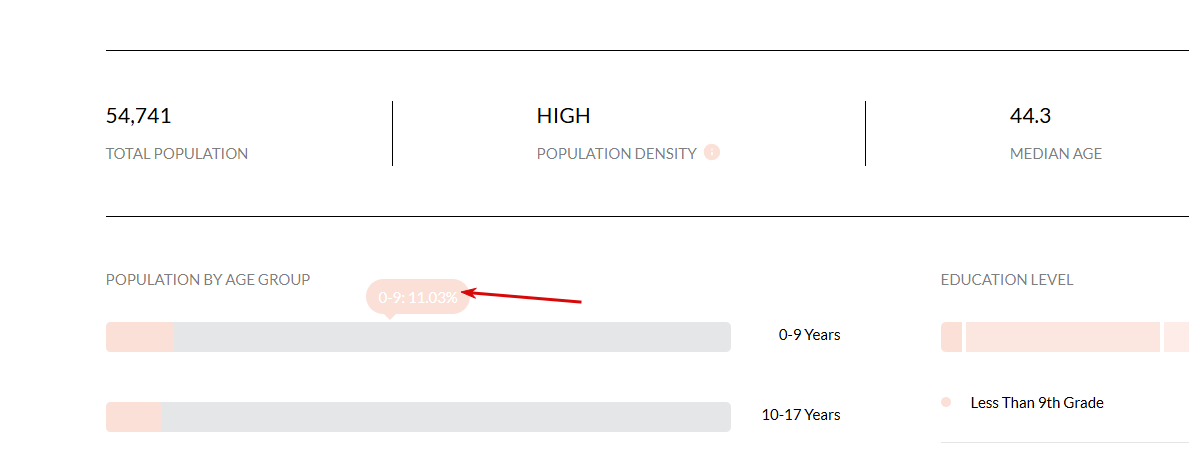This screenshot has width=1189, height=471.
Task: Click the HIGH population density value
Action: [563, 116]
